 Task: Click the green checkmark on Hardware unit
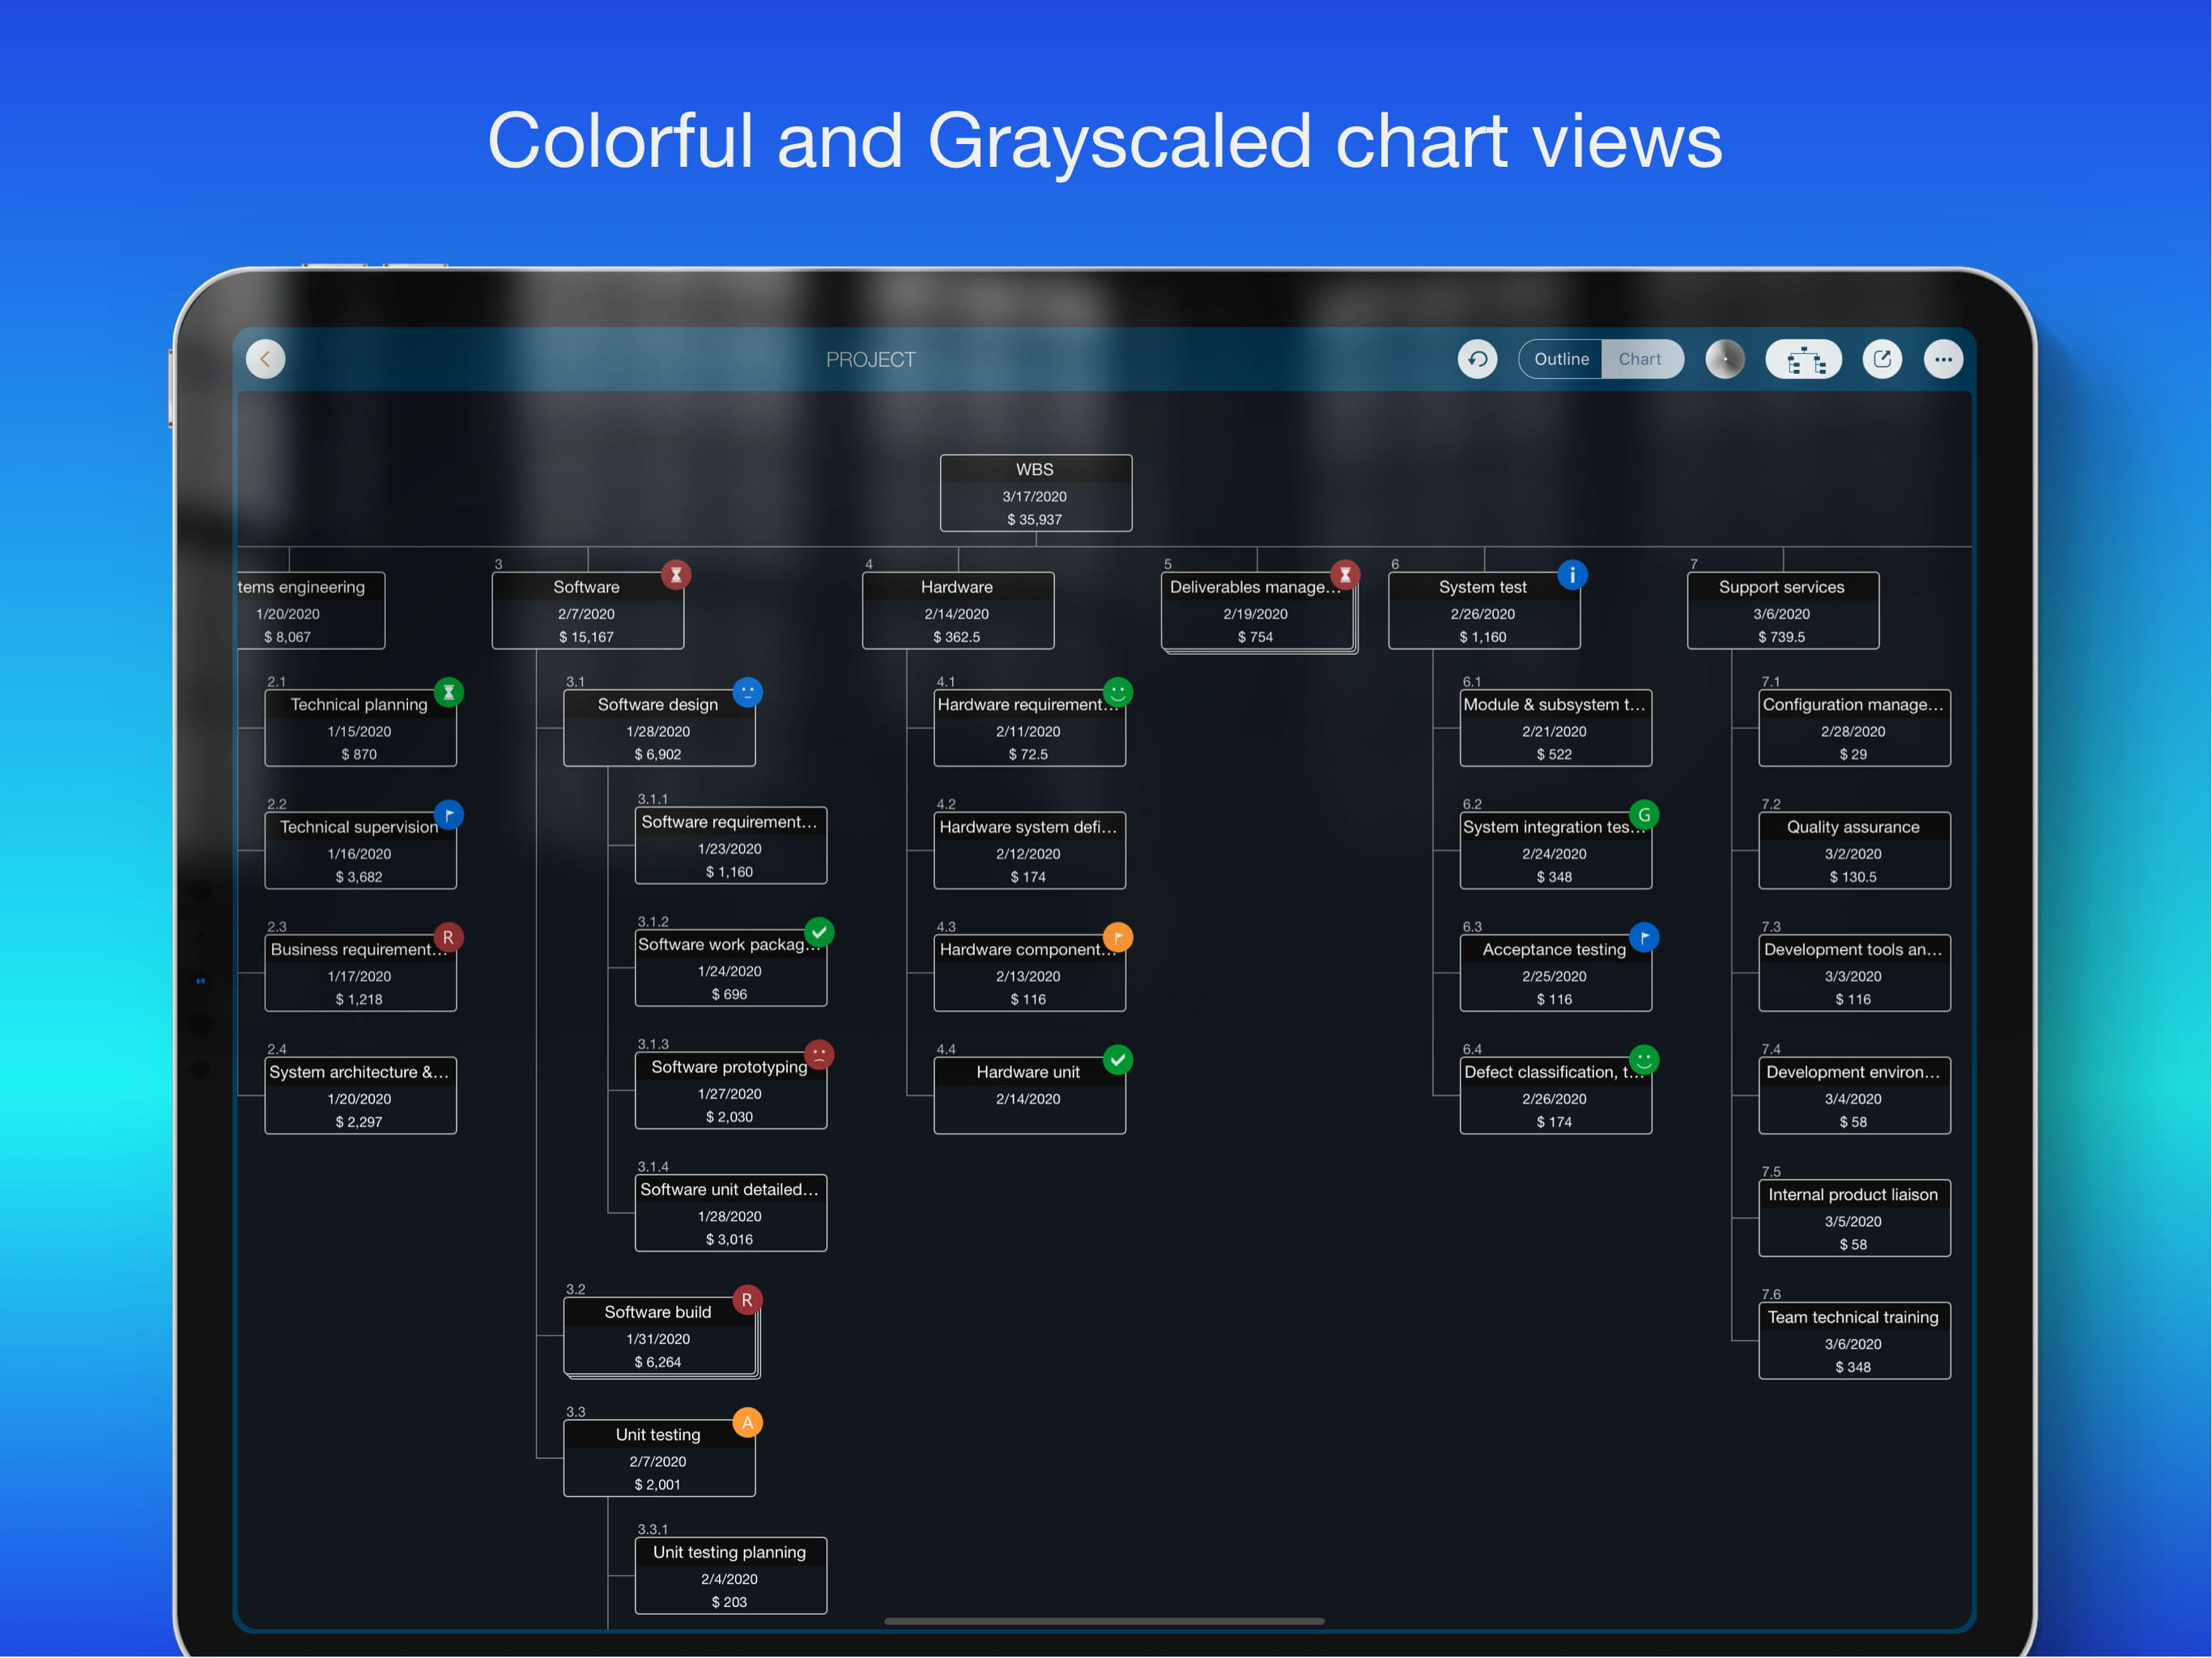[1117, 1060]
